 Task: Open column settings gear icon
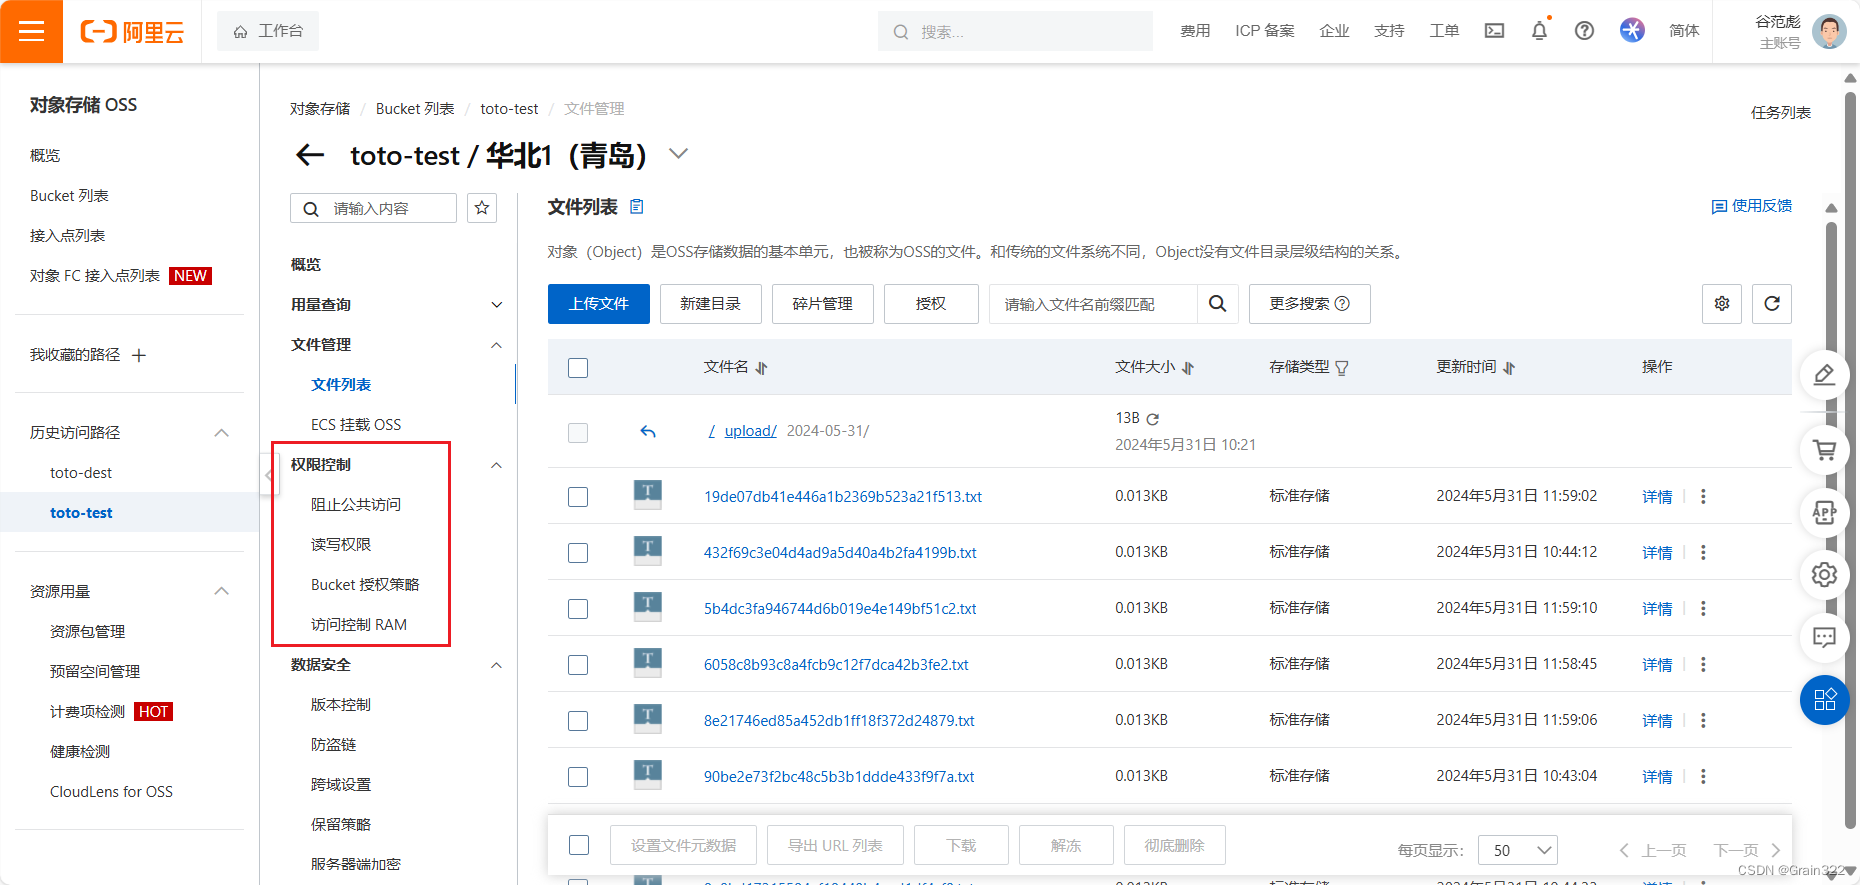coord(1722,304)
